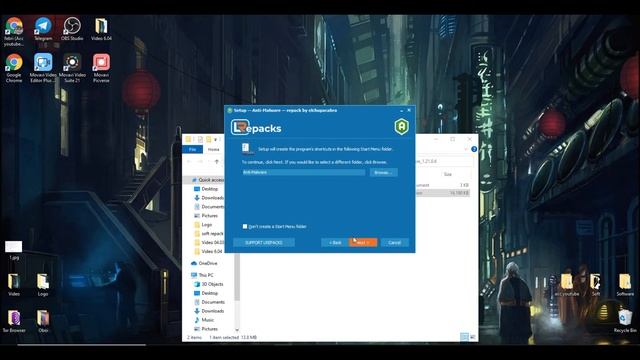Open soft repack folder in Explorer sidebar
Viewport: 640px width, 360px height.
tap(209, 233)
